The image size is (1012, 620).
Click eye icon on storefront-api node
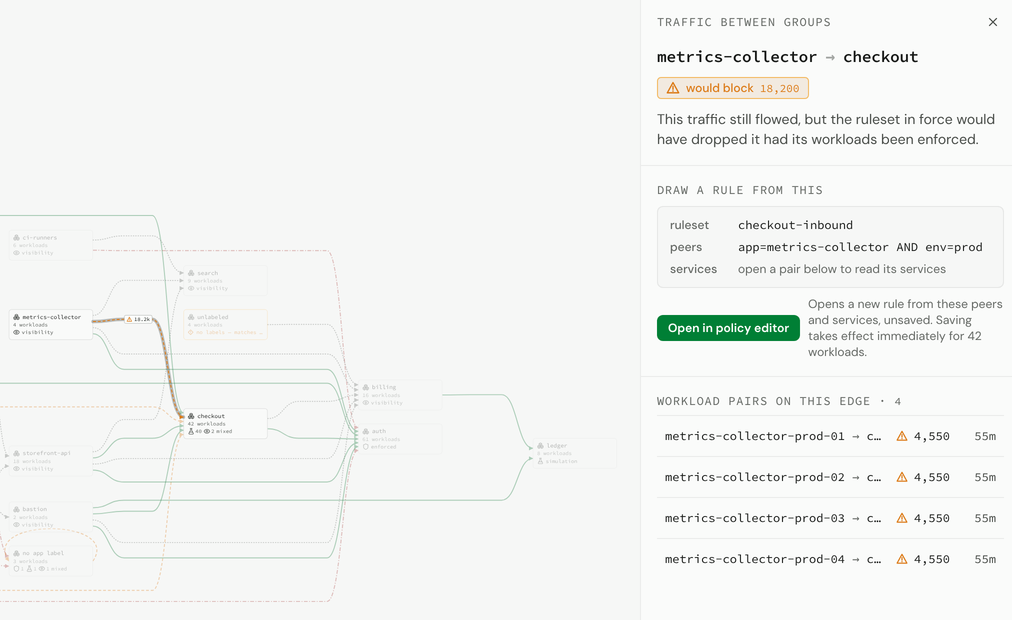(16, 468)
